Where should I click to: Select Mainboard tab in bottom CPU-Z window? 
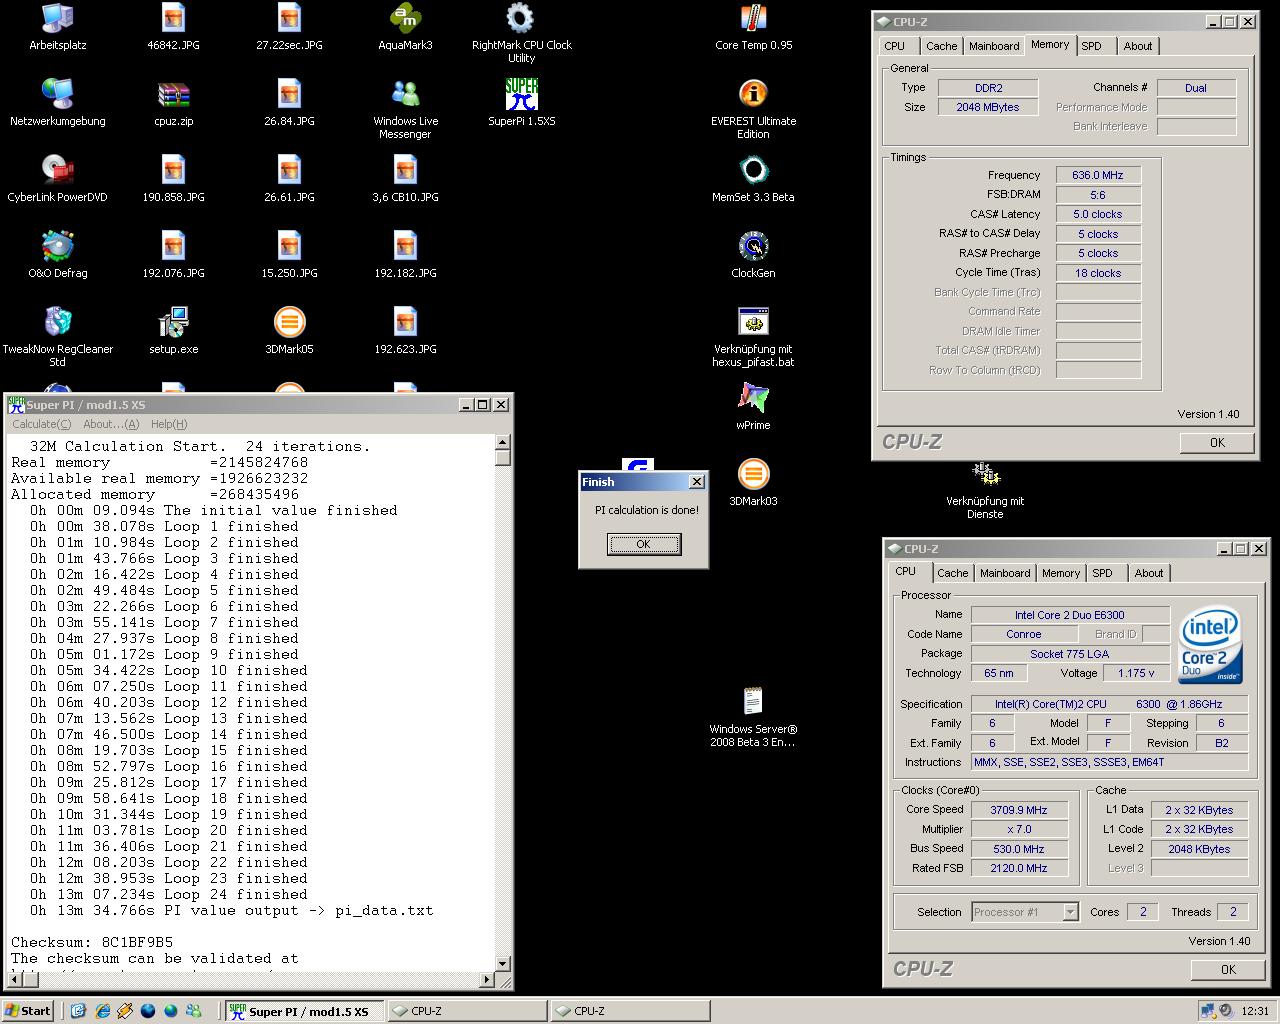(x=1005, y=573)
